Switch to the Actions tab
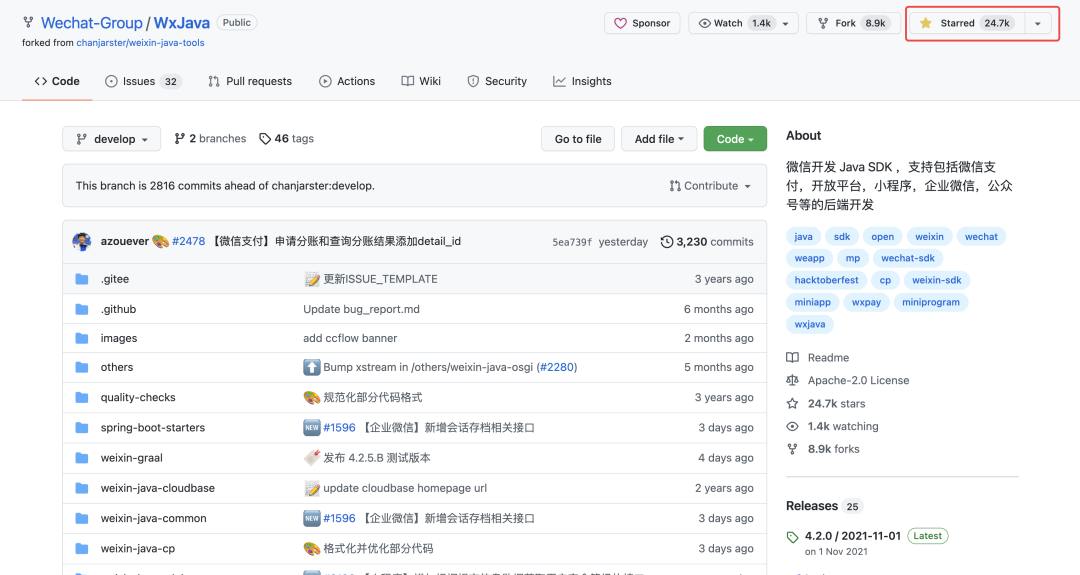 [x=346, y=81]
